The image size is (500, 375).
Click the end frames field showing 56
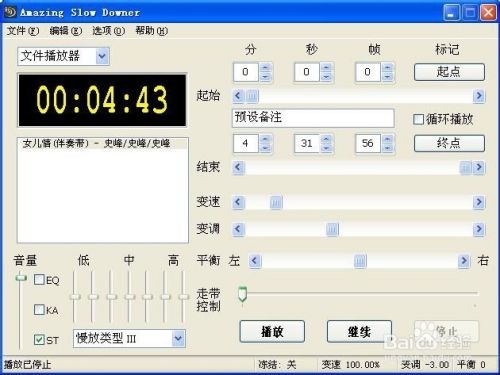click(368, 143)
